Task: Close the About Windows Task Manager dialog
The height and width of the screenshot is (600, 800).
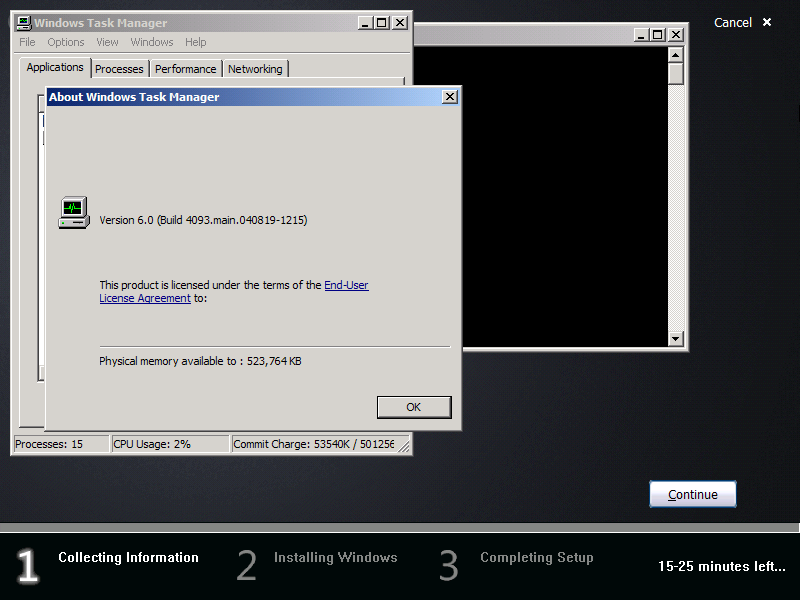Action: (449, 97)
